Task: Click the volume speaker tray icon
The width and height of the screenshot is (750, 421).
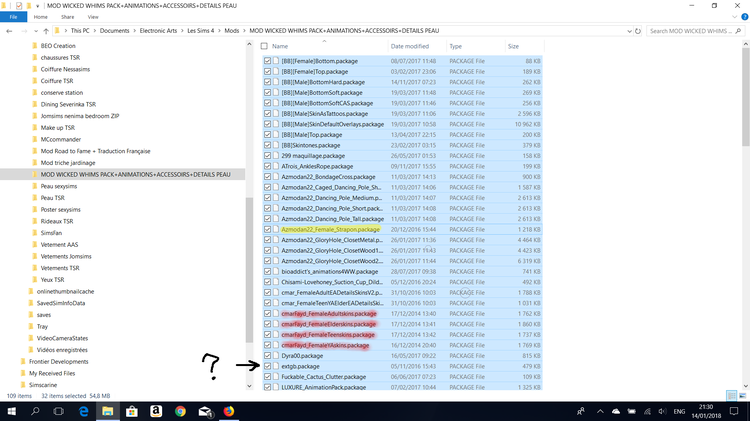Action: 662,411
